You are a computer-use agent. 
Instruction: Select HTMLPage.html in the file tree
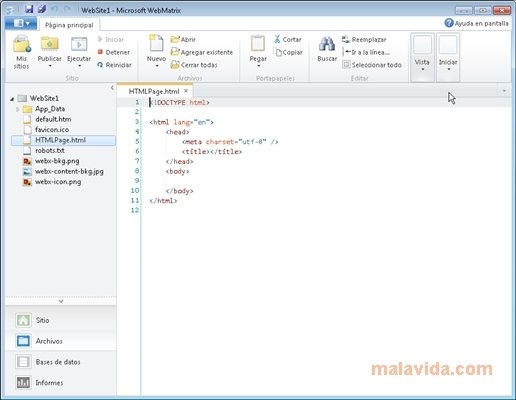point(63,140)
